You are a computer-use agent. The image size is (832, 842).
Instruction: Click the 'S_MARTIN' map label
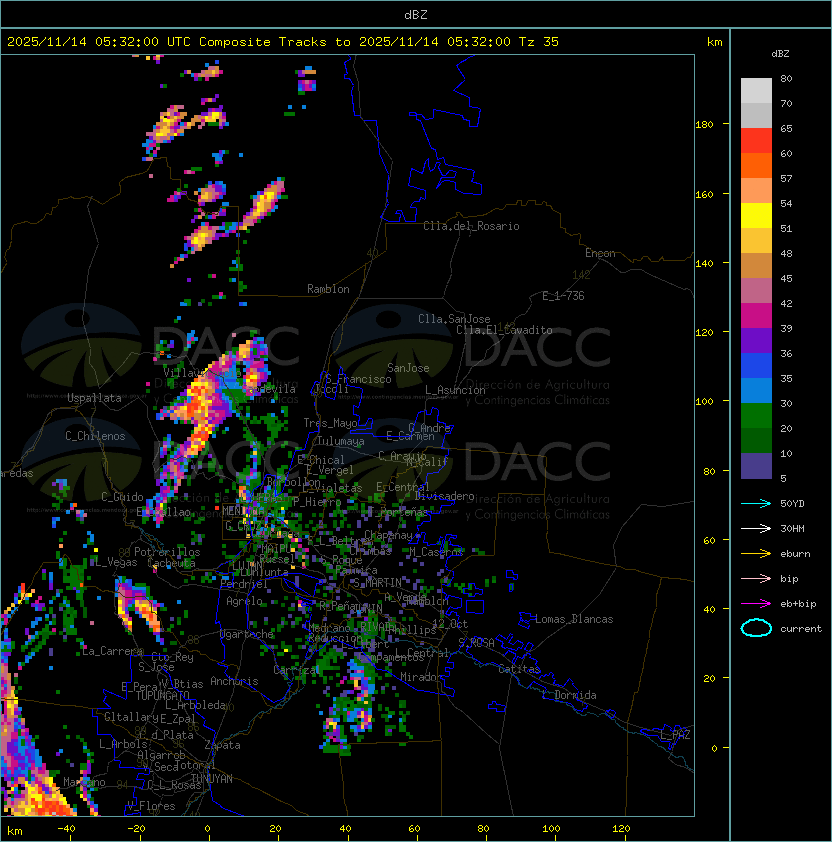(x=377, y=583)
